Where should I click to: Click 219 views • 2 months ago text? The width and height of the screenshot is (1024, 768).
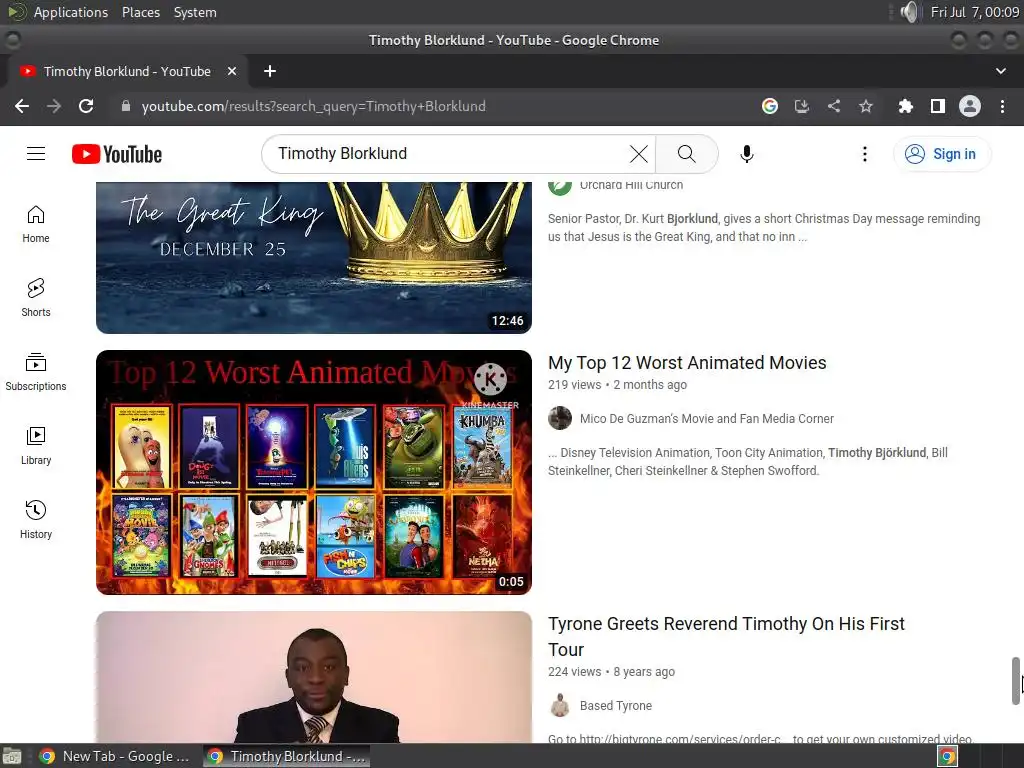click(x=617, y=385)
